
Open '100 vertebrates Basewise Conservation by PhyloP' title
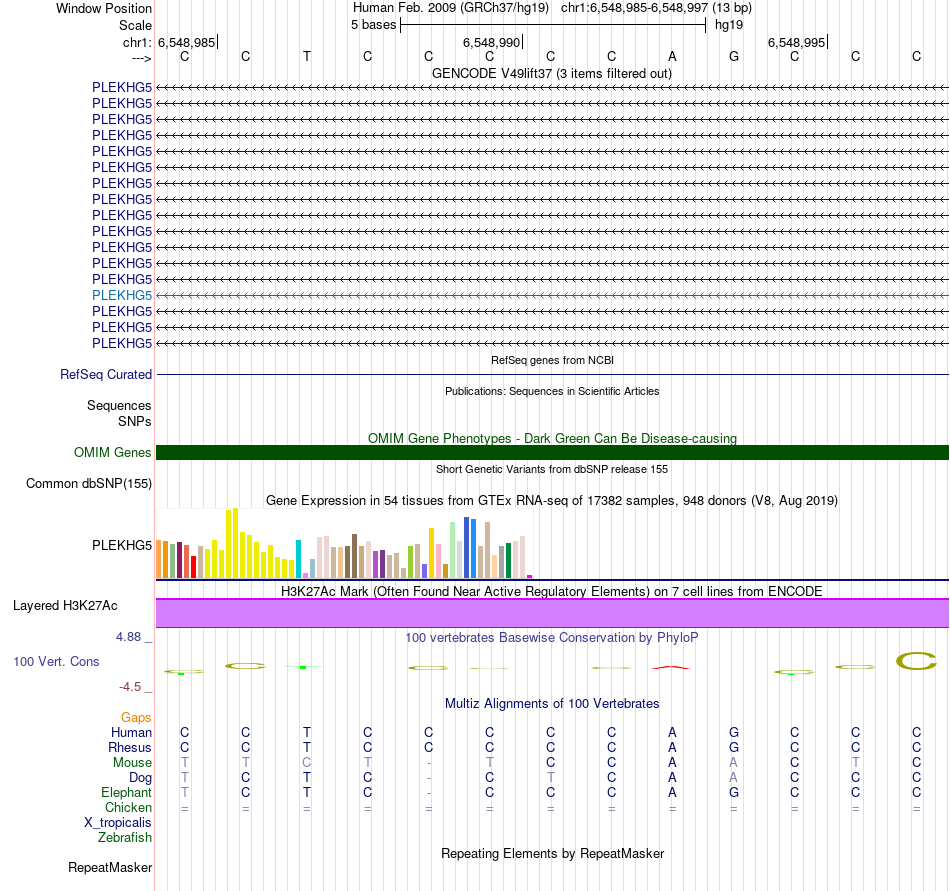coord(552,637)
